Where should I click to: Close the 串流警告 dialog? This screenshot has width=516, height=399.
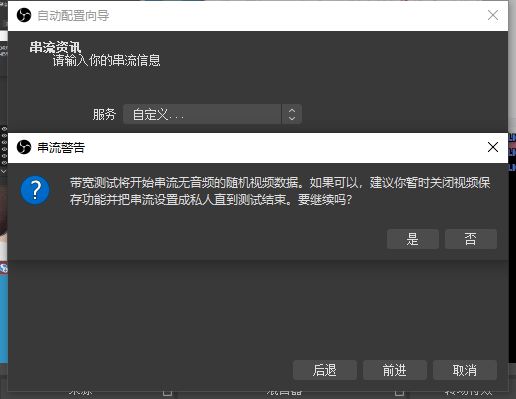(493, 147)
